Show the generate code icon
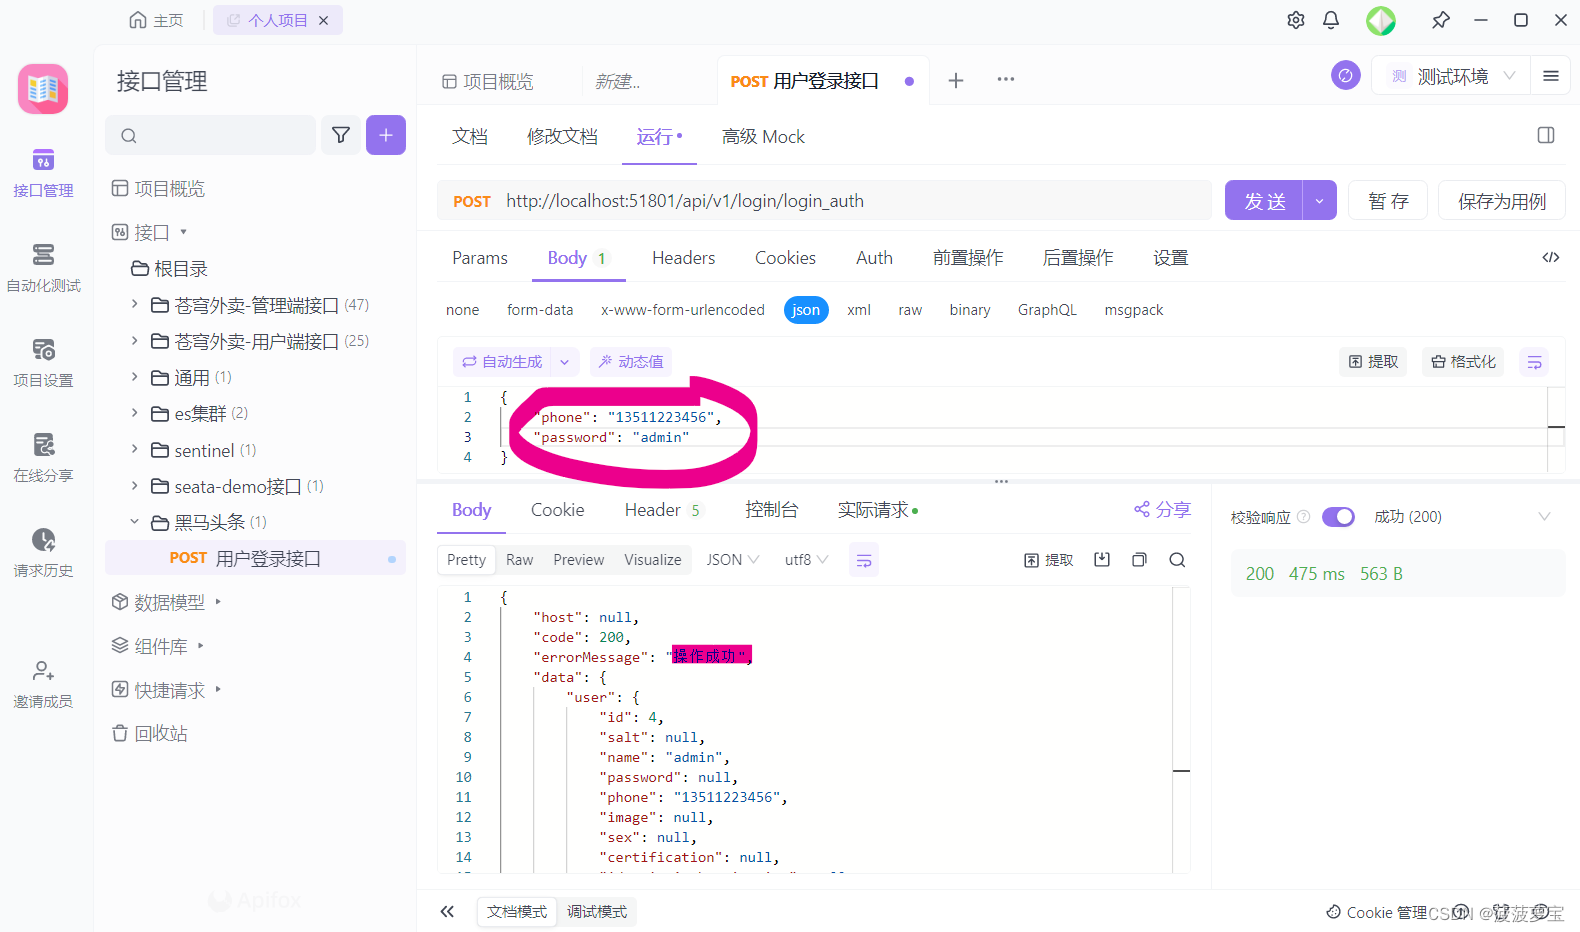The image size is (1580, 932). coord(1551,257)
